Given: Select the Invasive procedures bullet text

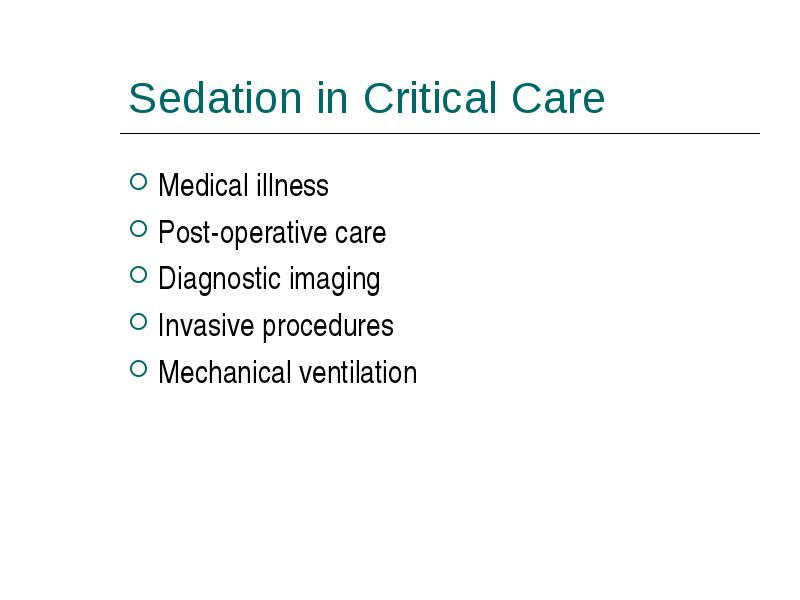Looking at the screenshot, I should tap(276, 326).
